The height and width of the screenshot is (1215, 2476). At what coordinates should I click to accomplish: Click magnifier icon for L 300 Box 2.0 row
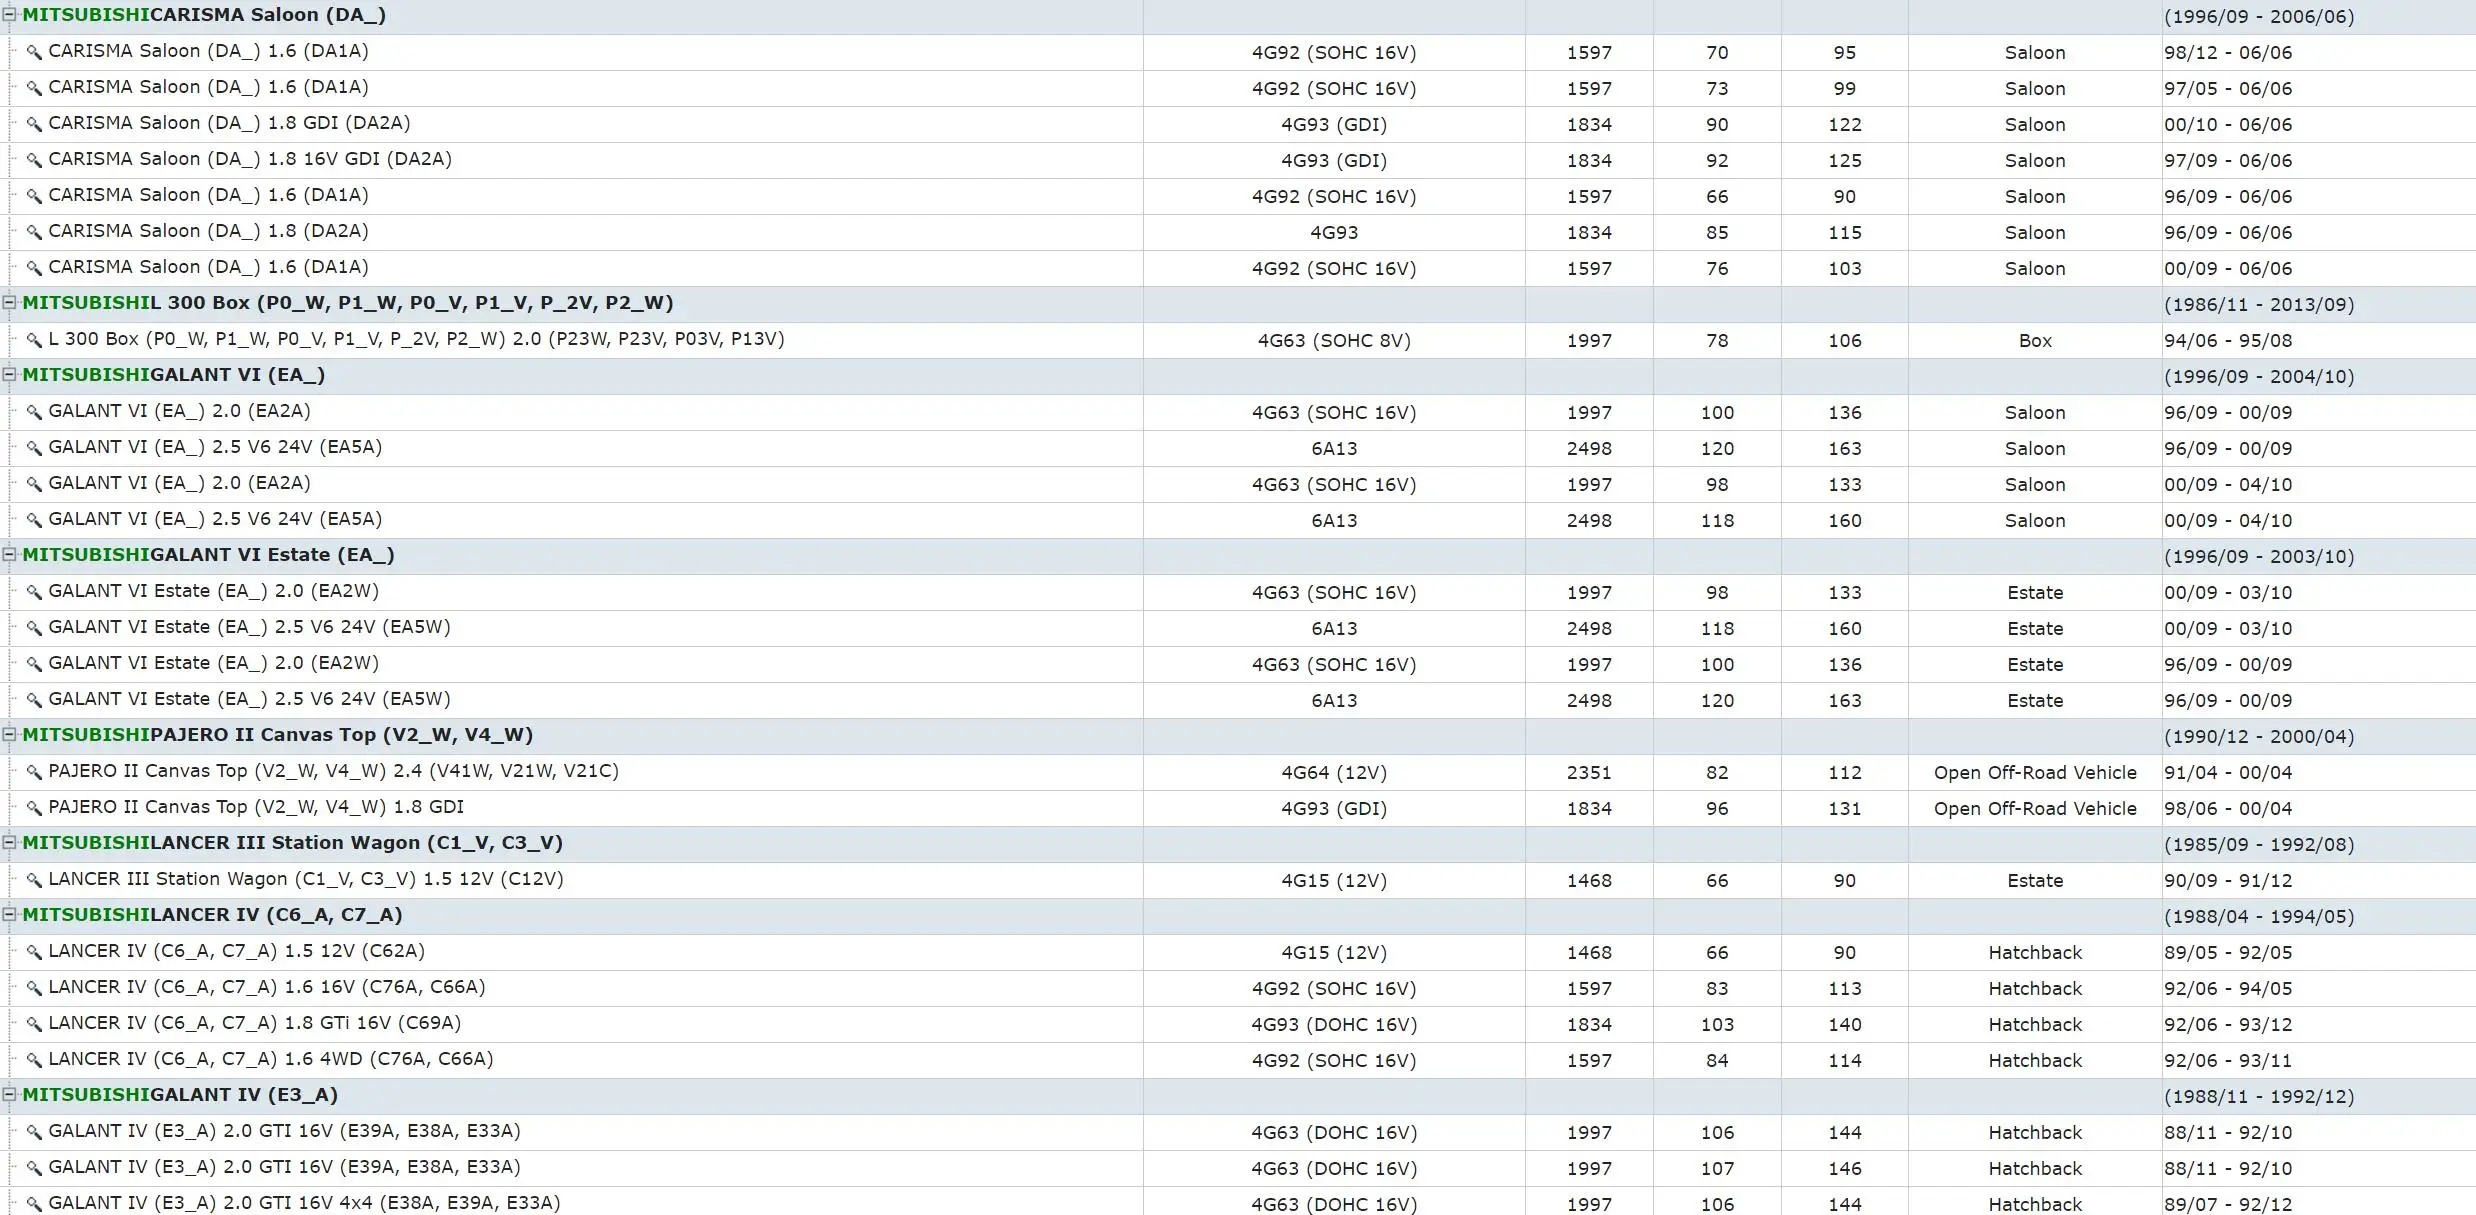click(34, 340)
